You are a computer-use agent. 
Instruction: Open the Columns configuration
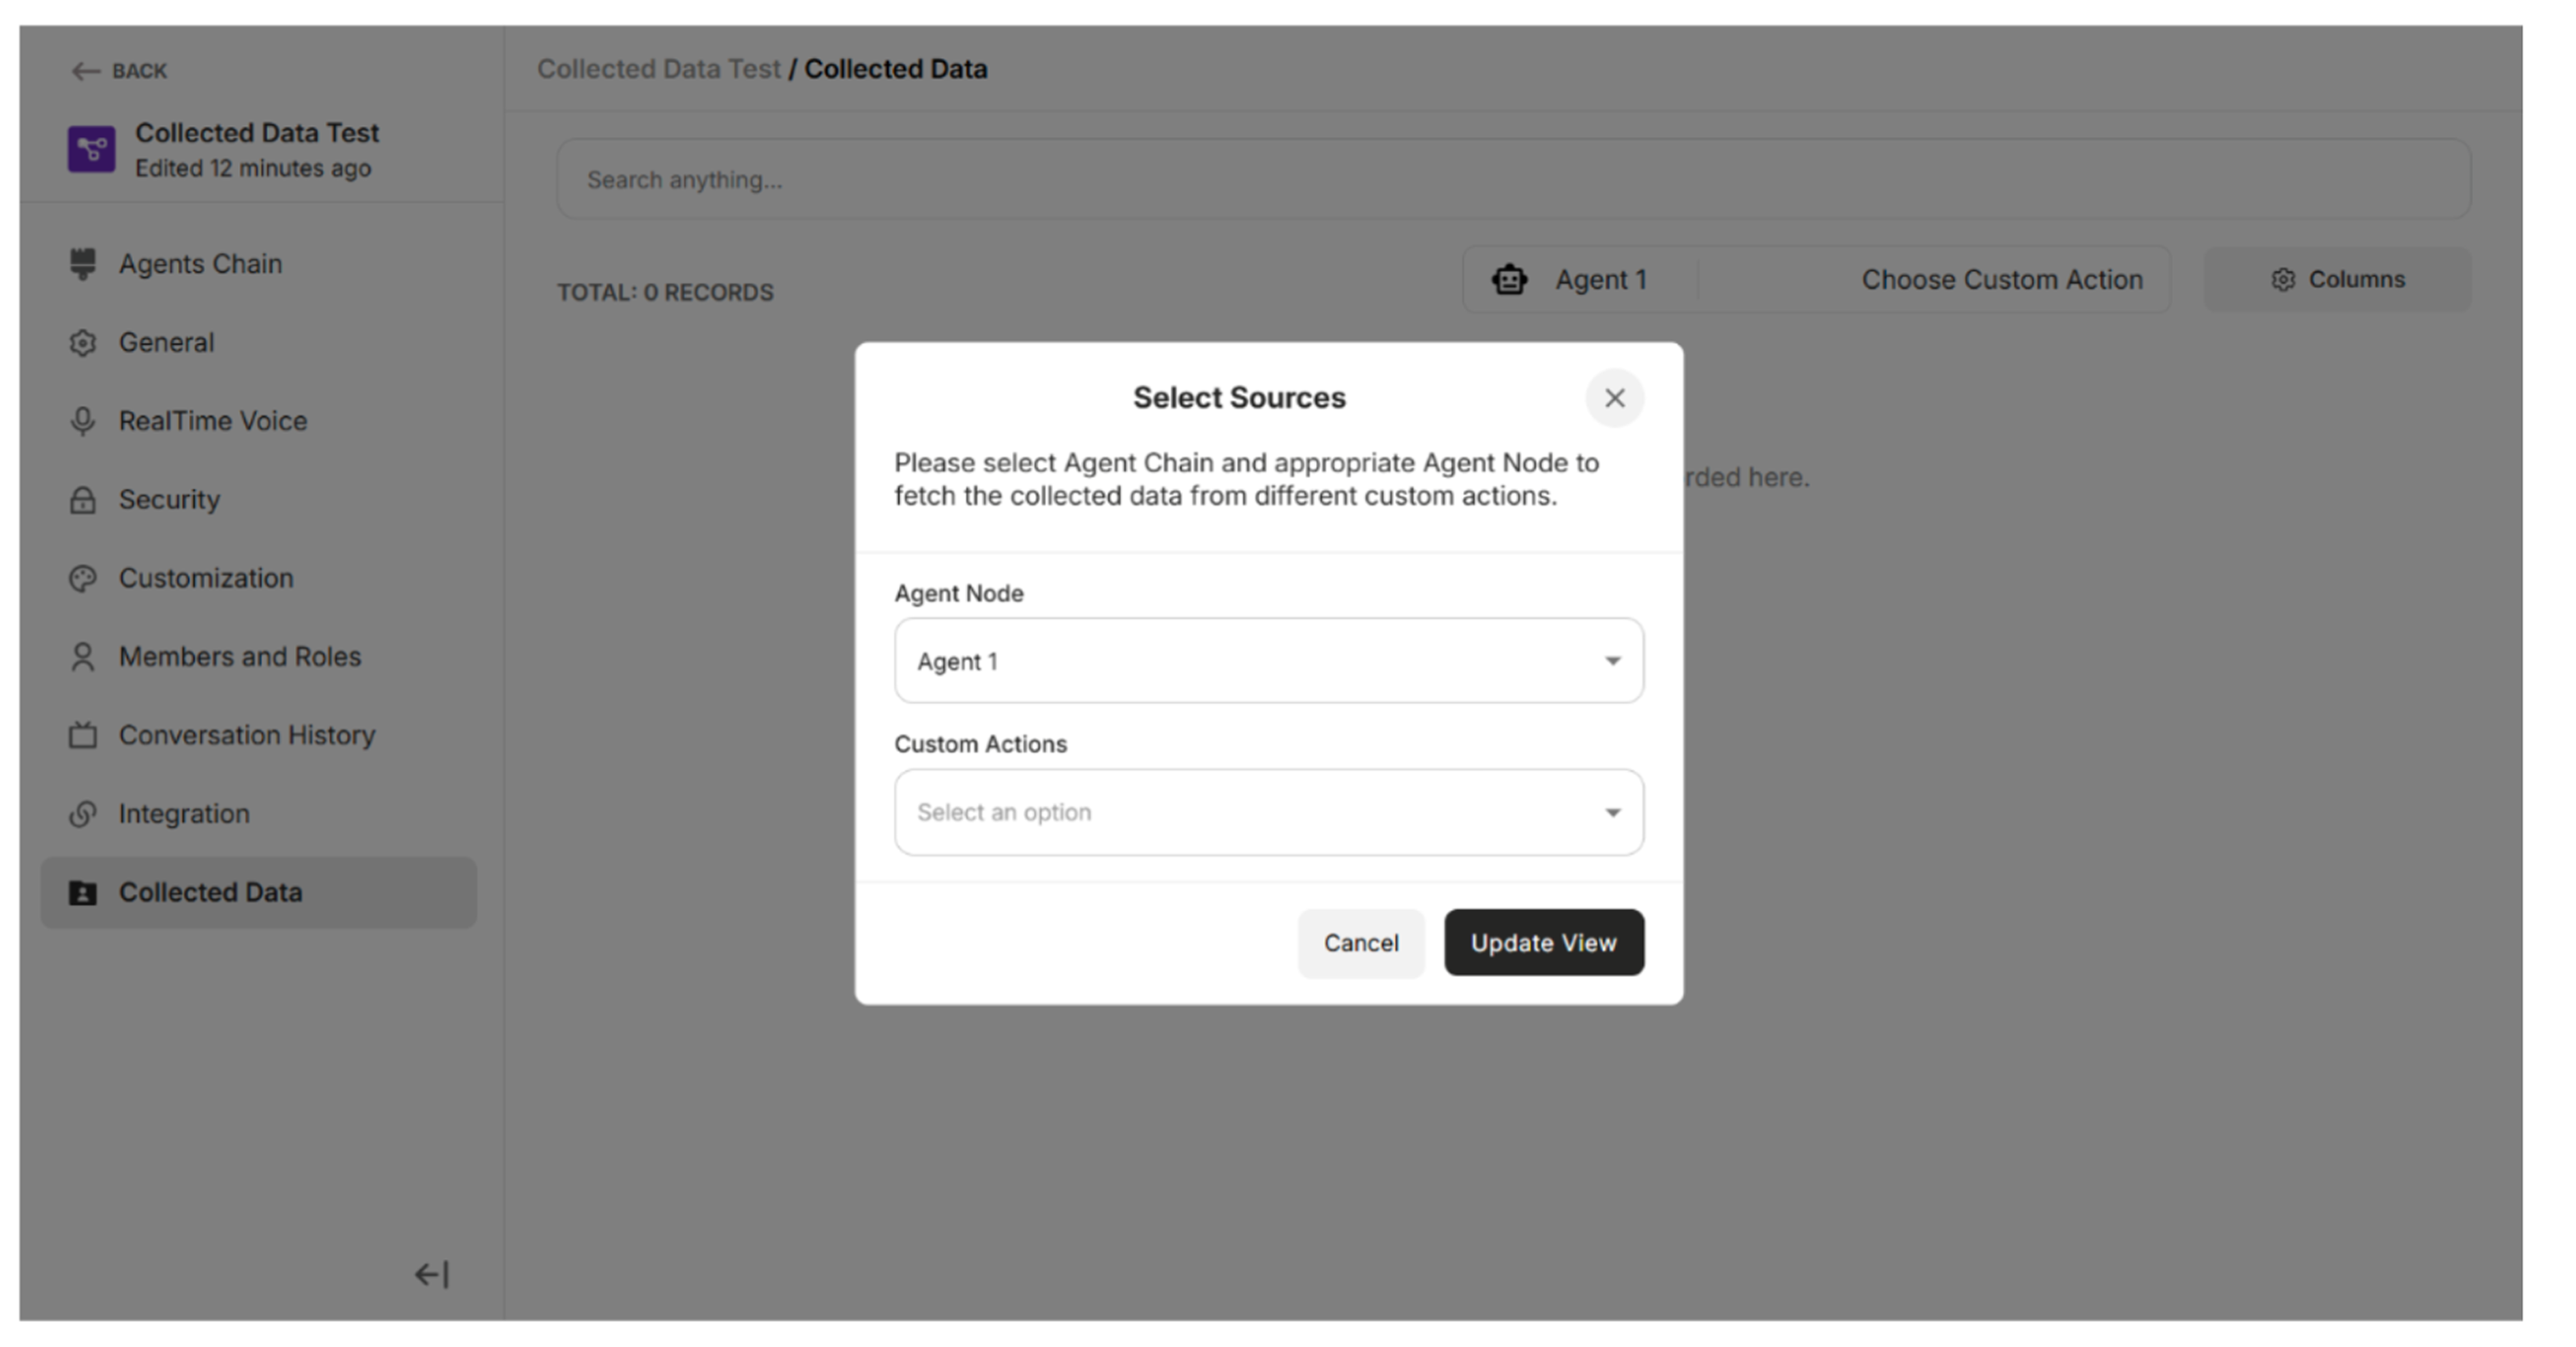pyautogui.click(x=2337, y=279)
